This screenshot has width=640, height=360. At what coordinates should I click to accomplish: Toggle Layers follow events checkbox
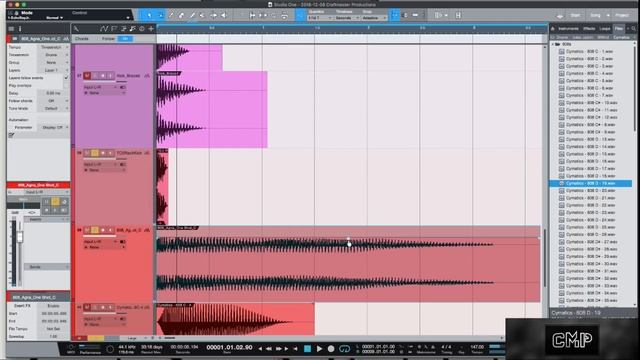click(x=66, y=78)
